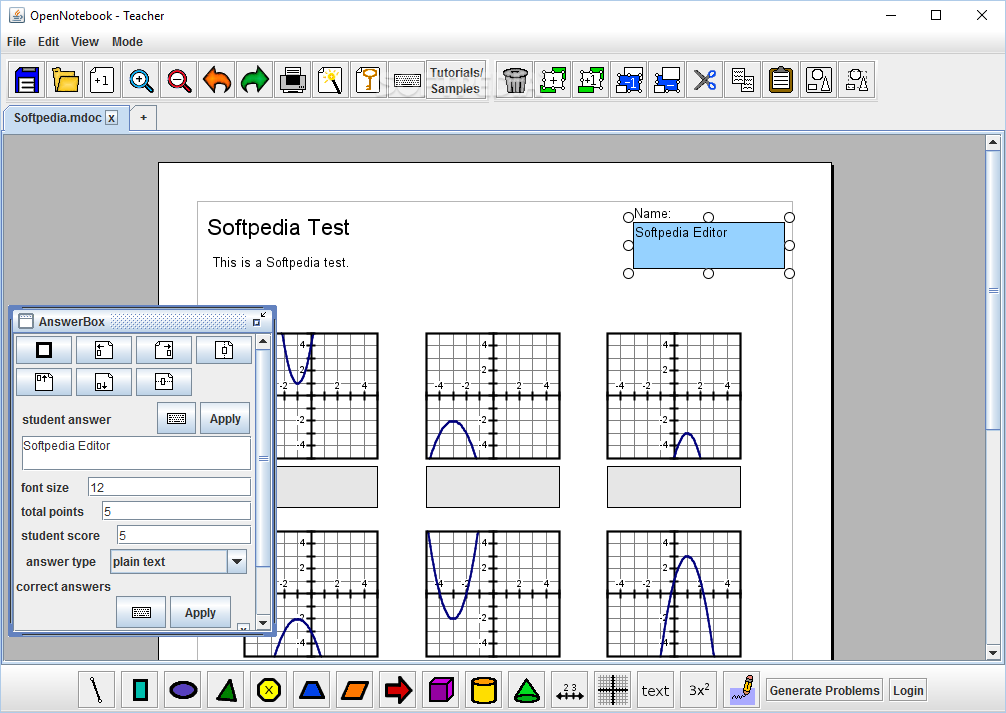
Task: Move object to page top in AnswerBox
Action: 44,382
